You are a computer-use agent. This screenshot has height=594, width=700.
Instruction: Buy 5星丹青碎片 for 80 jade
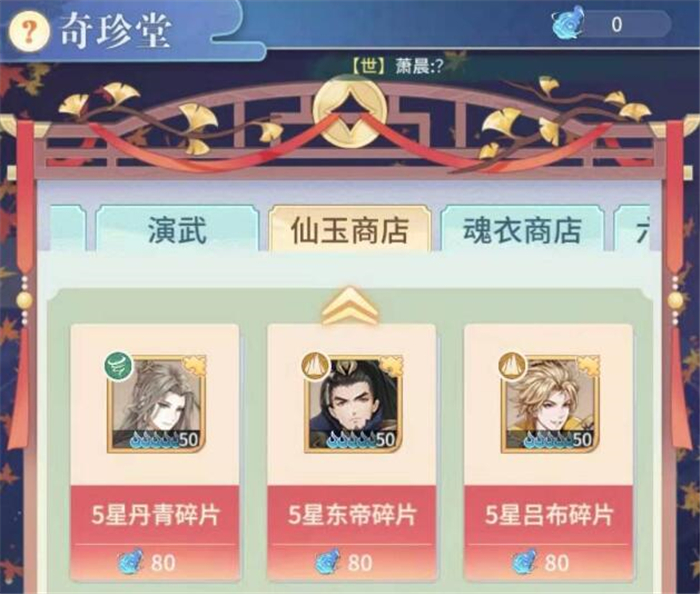[x=154, y=534]
